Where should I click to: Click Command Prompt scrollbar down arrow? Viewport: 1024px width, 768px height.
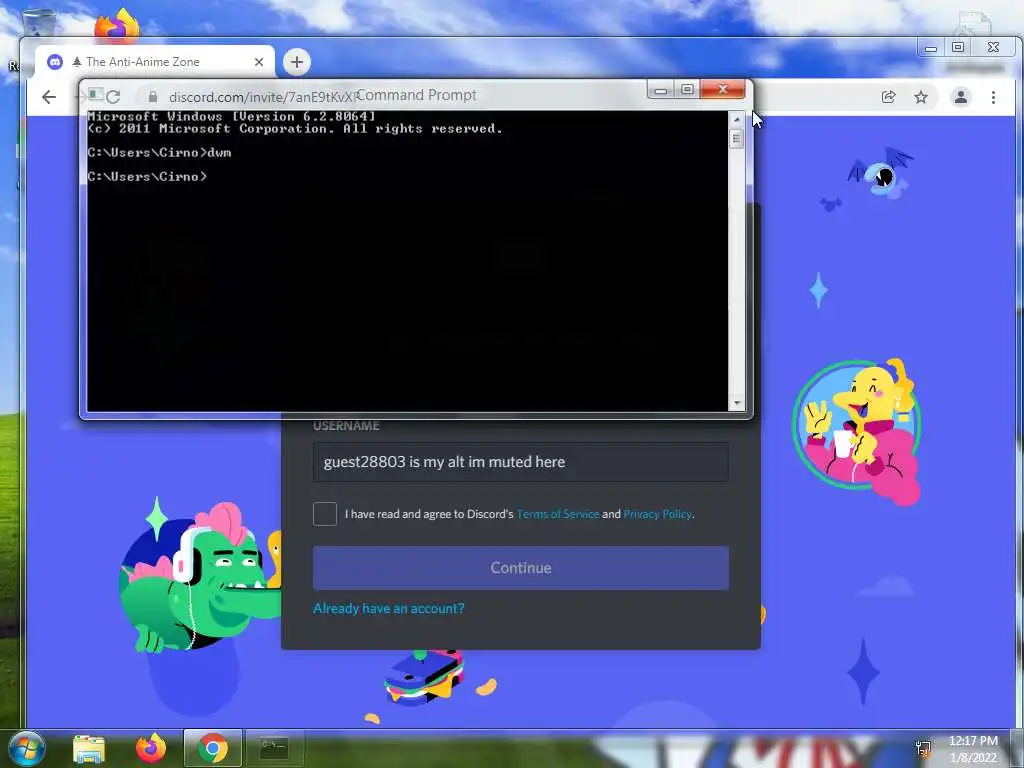tap(737, 403)
